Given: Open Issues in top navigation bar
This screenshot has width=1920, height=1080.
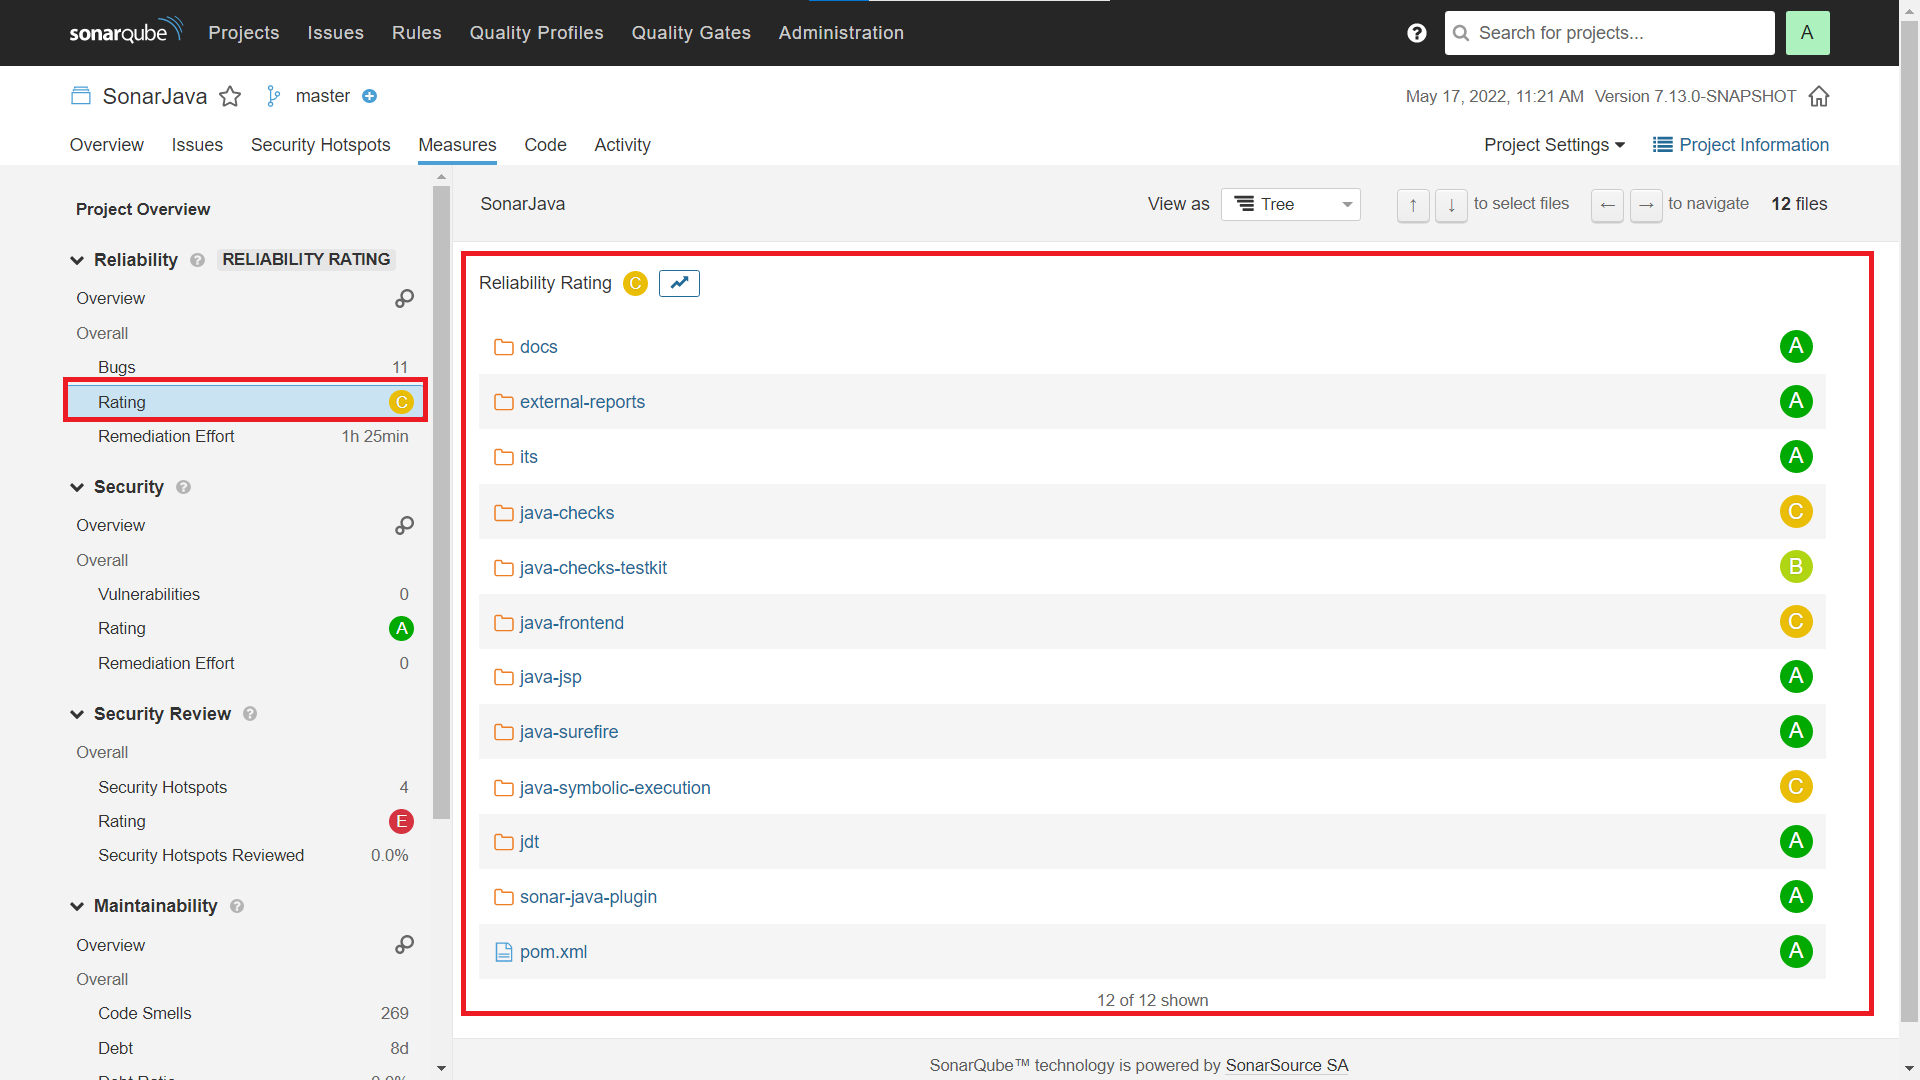Looking at the screenshot, I should (x=336, y=33).
